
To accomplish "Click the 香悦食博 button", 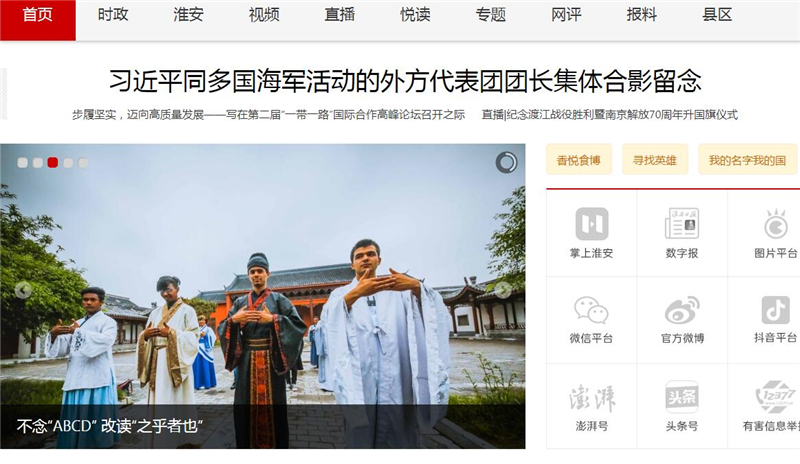I will (x=579, y=160).
